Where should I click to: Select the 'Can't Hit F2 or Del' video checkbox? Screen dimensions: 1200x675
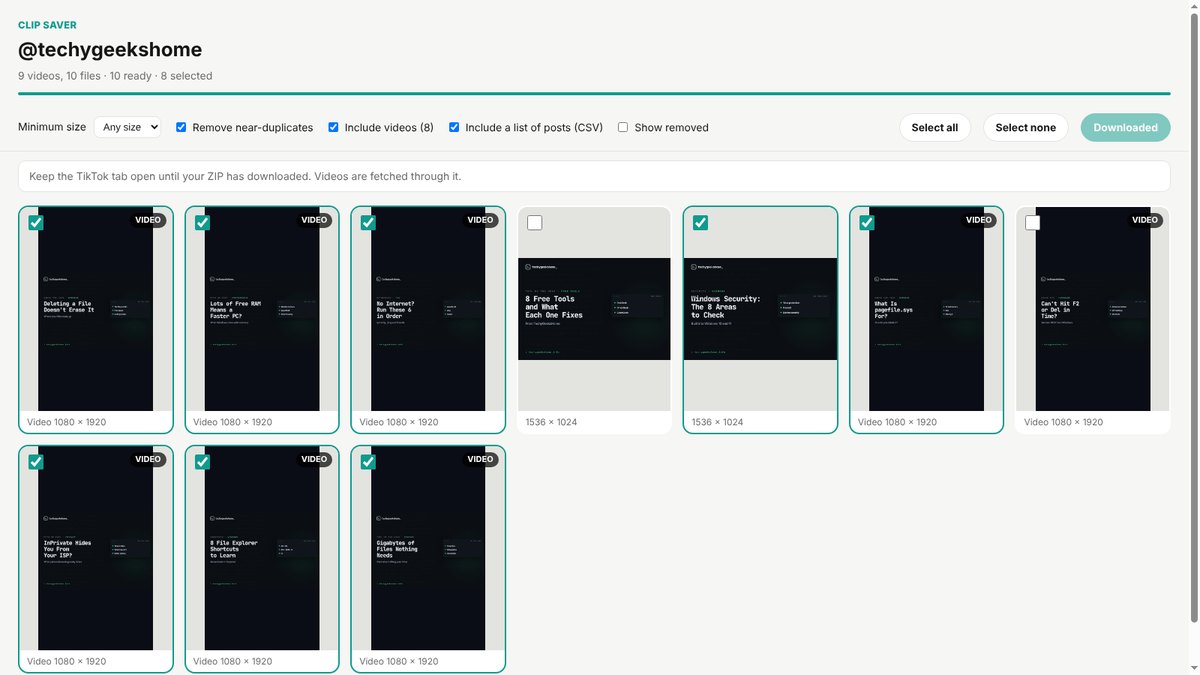1033,223
